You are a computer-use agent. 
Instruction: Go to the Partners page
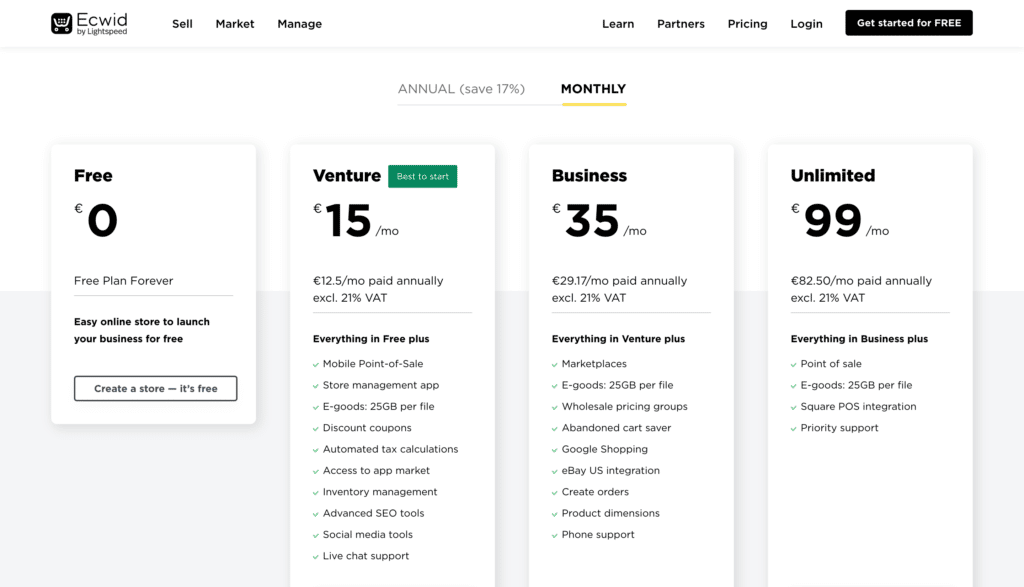pos(680,24)
